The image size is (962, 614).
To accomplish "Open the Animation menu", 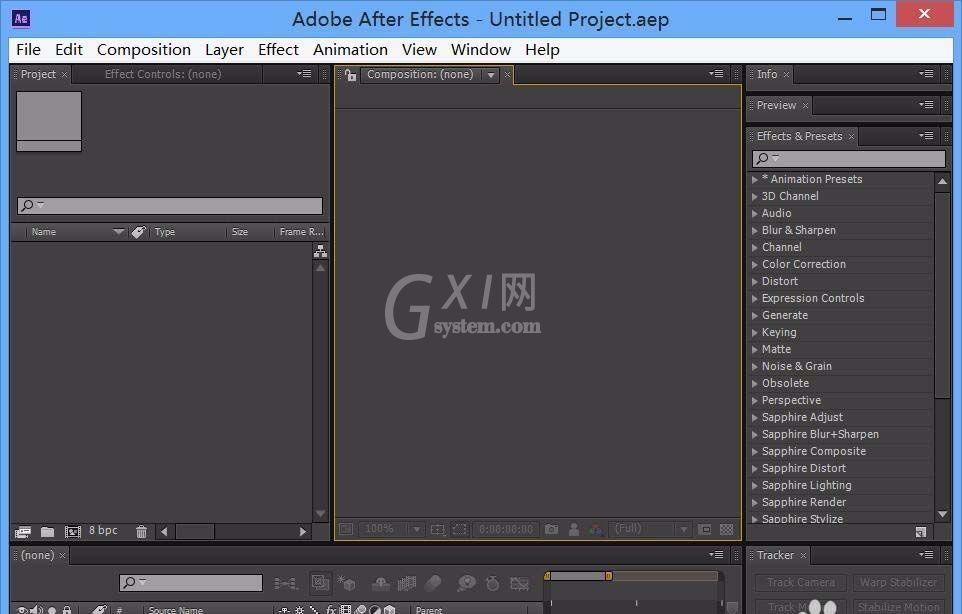I will [x=350, y=50].
